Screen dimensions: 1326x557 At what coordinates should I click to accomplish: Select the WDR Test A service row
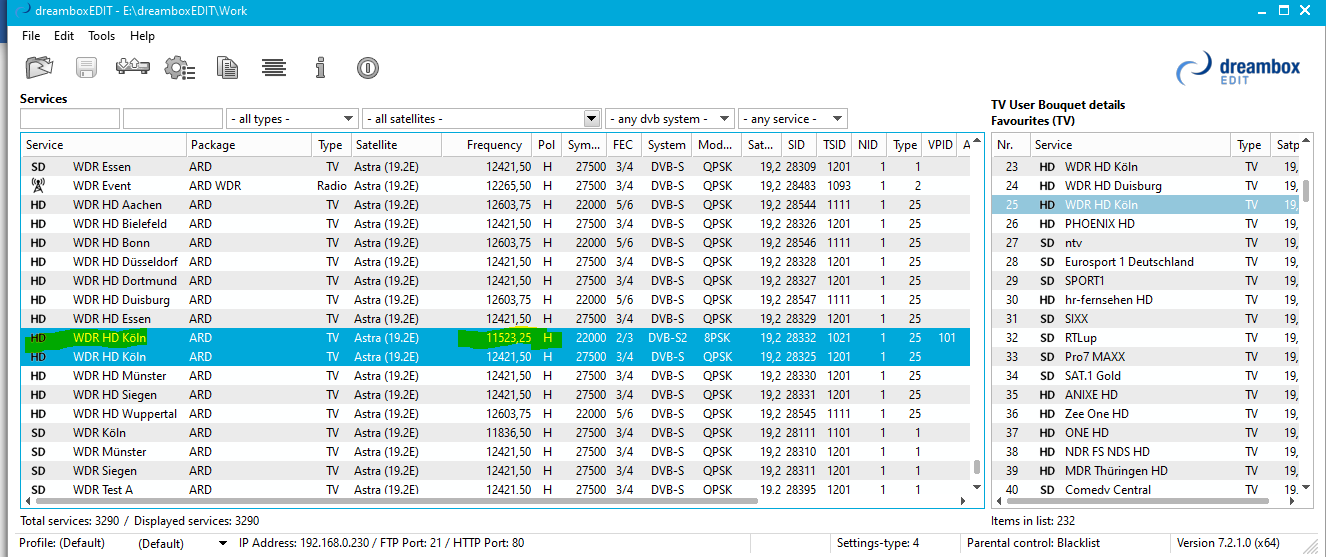[x=496, y=489]
